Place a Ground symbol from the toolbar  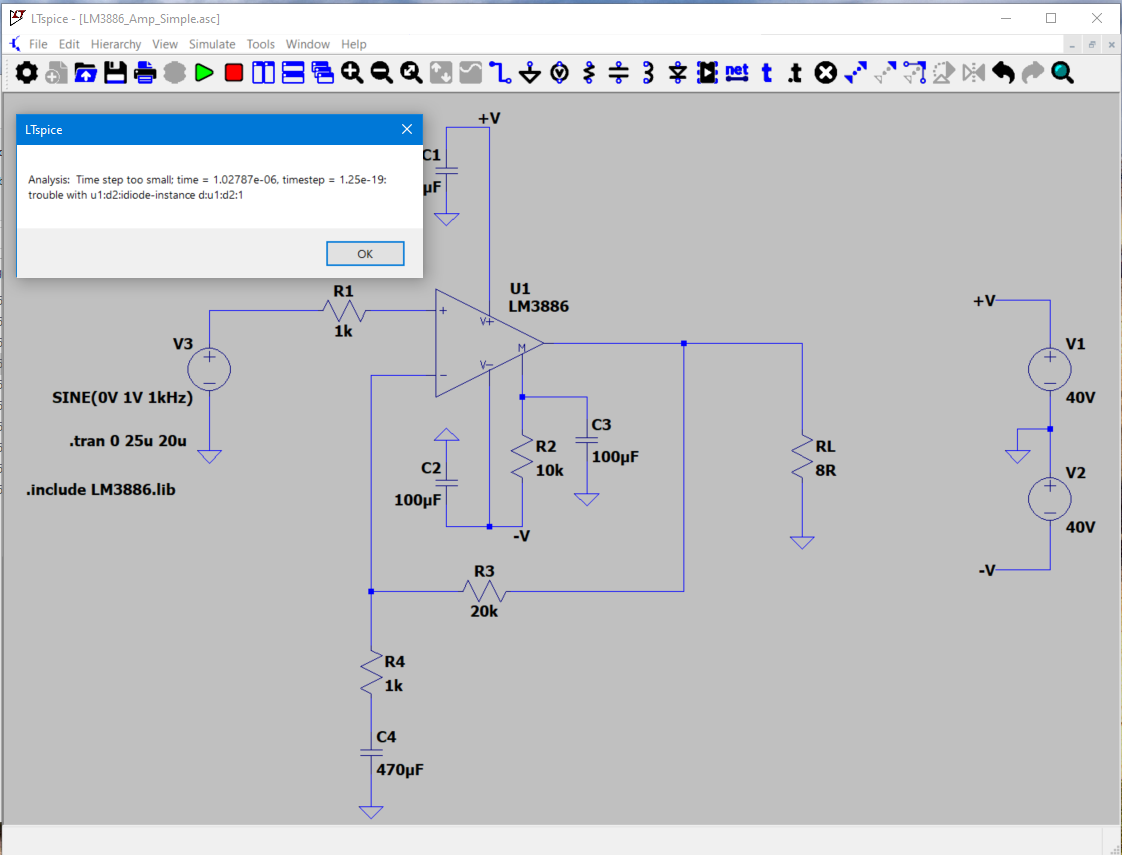point(530,72)
